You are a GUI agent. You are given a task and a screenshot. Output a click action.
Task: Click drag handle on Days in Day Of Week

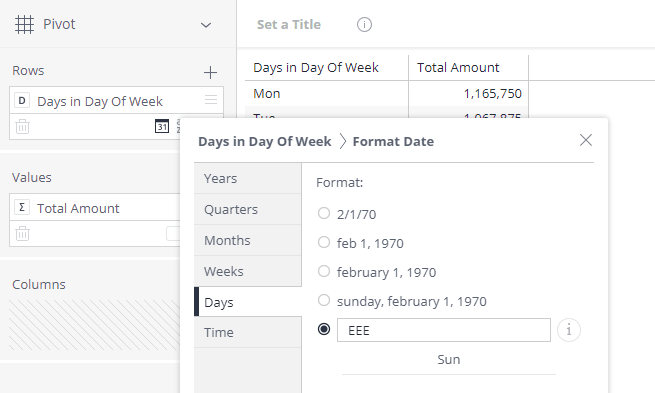[211, 100]
